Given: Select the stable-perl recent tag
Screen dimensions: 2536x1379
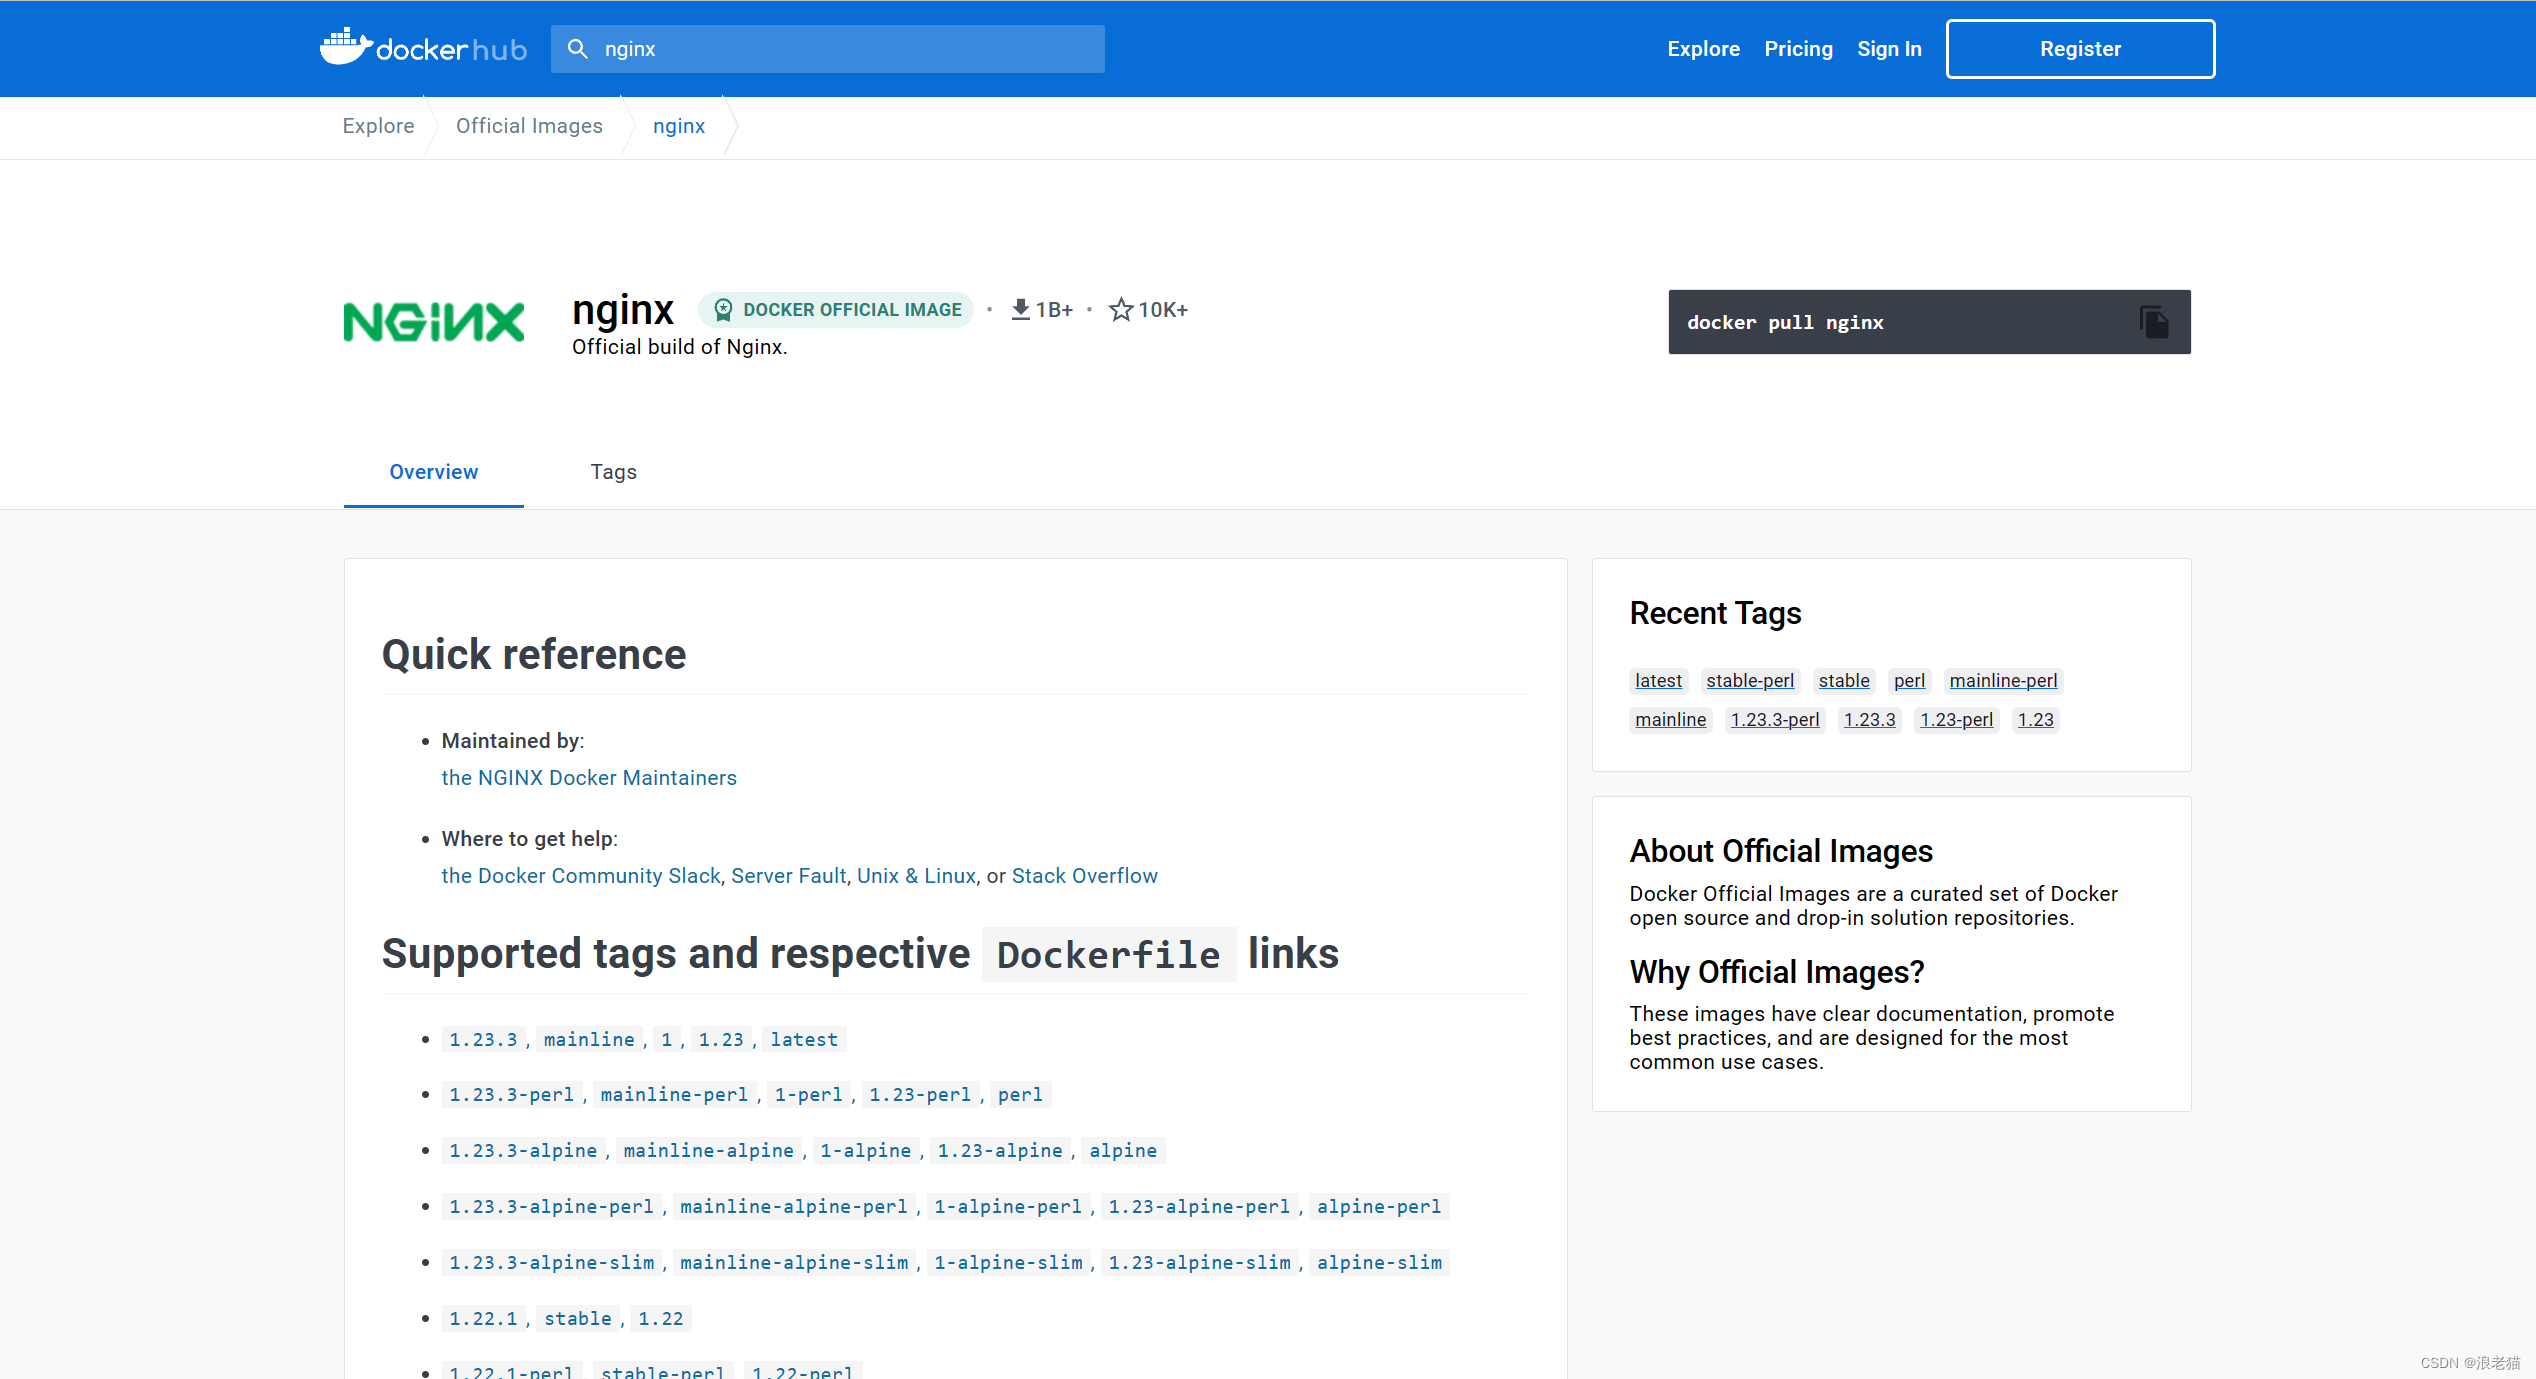Looking at the screenshot, I should 1750,681.
